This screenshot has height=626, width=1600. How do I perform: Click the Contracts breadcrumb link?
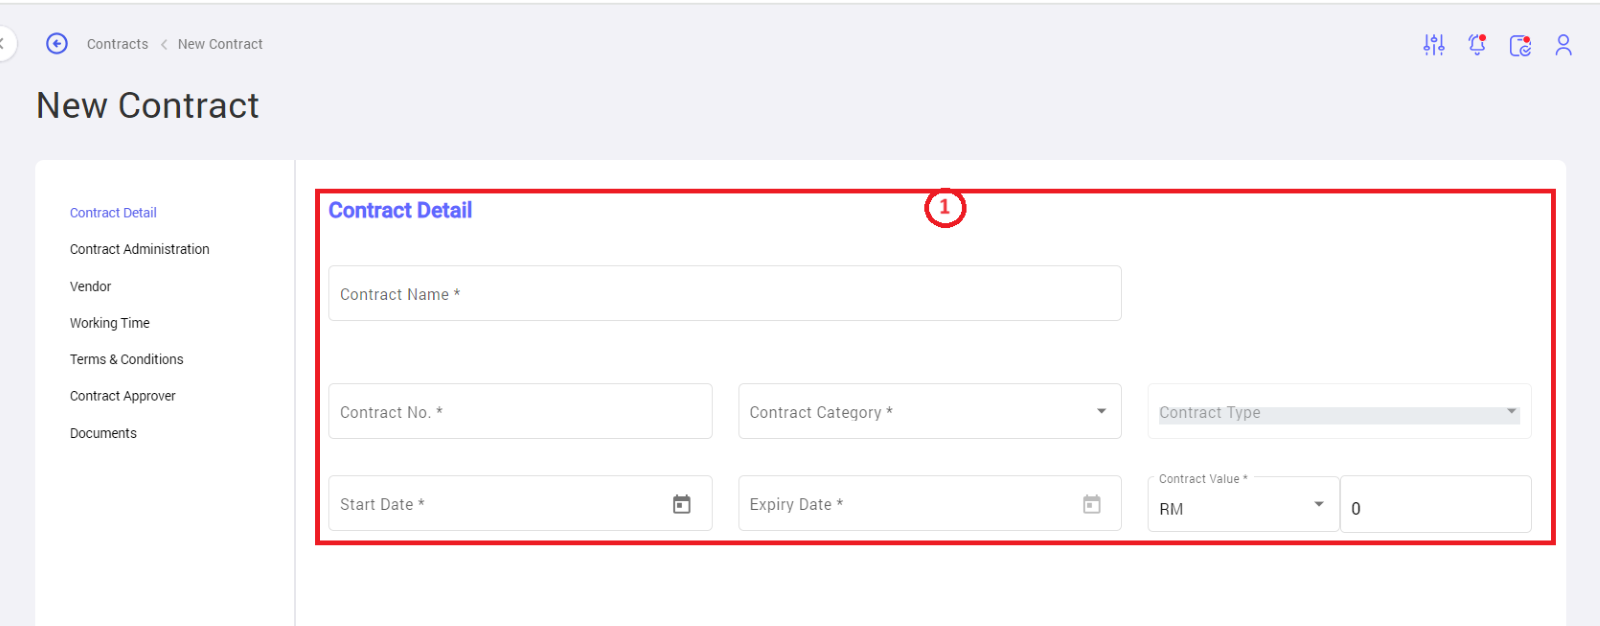pyautogui.click(x=117, y=44)
